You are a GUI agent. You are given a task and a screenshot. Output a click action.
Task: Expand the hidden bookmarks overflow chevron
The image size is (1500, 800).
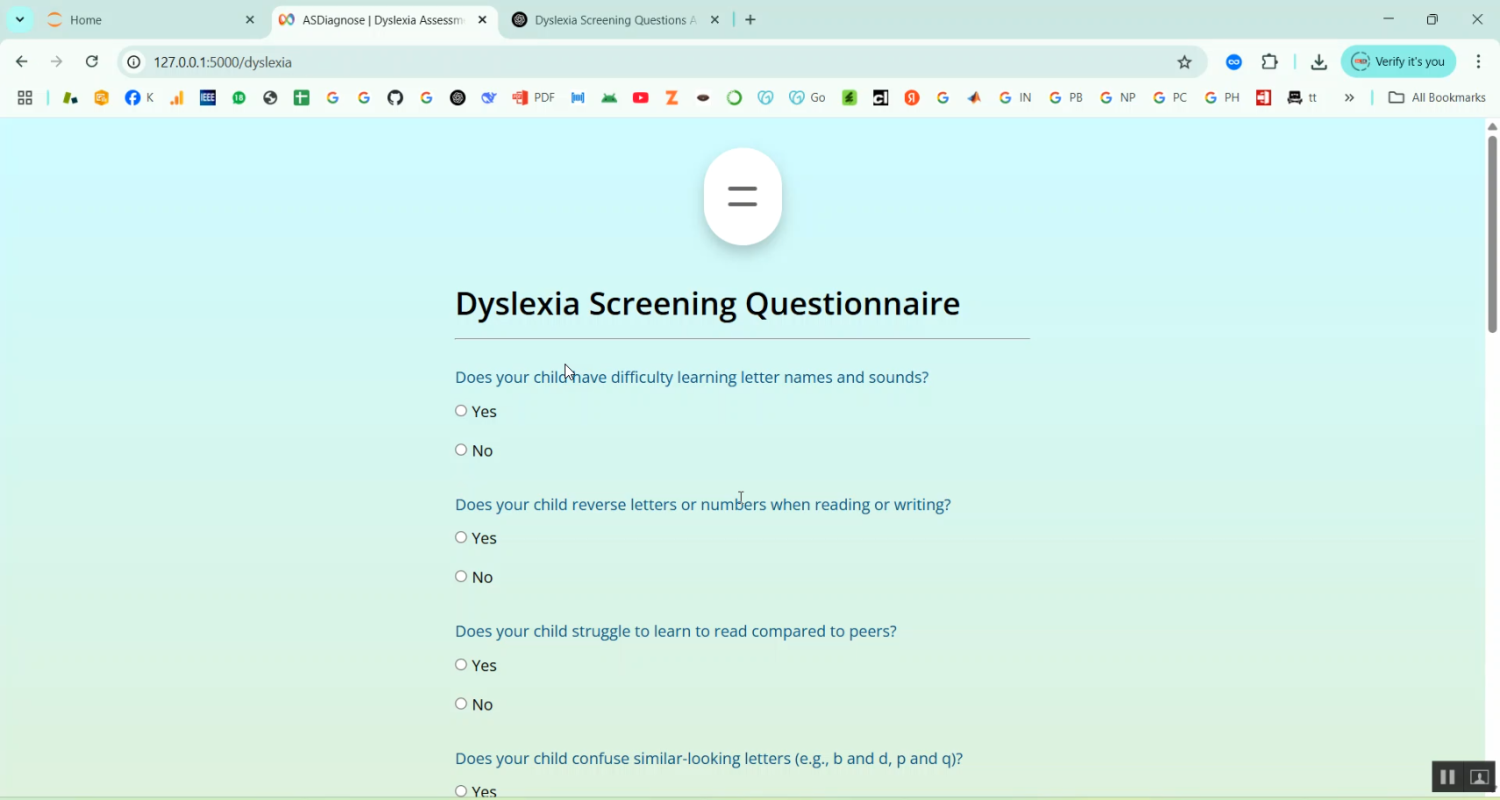1349,98
